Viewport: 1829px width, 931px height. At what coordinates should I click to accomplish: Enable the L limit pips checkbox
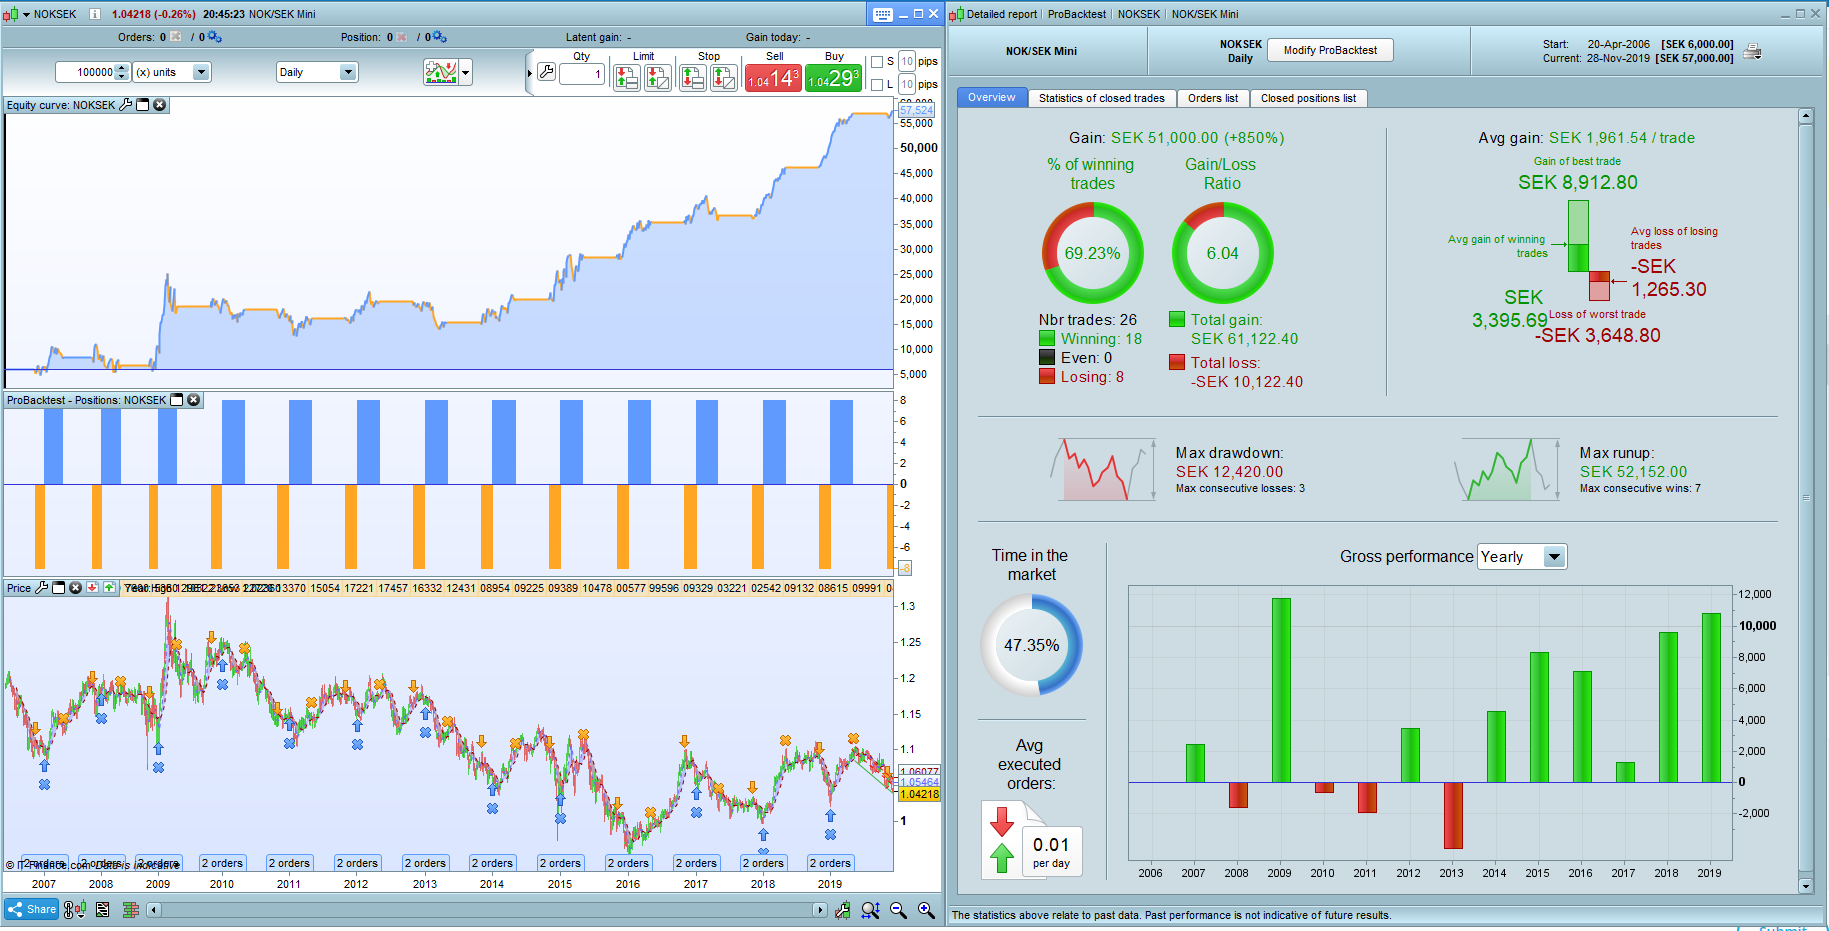tap(877, 85)
